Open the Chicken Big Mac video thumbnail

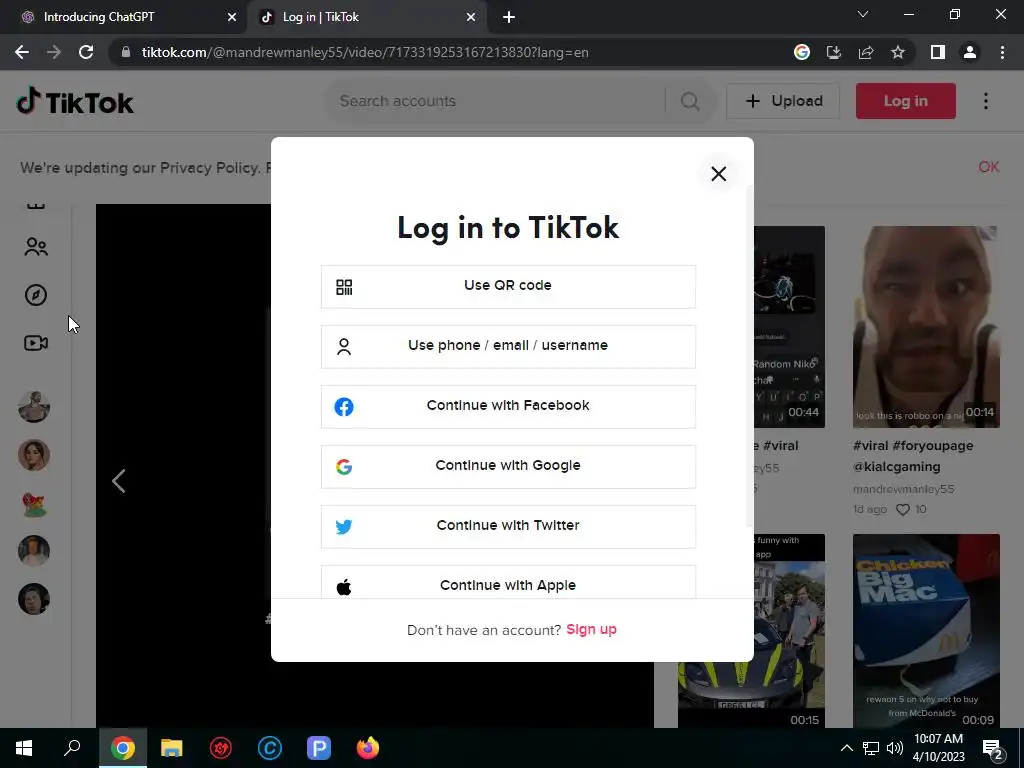click(x=926, y=631)
